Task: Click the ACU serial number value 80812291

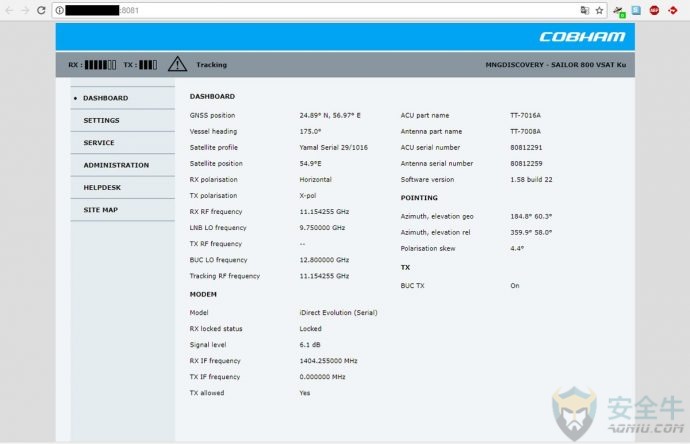Action: coord(526,147)
